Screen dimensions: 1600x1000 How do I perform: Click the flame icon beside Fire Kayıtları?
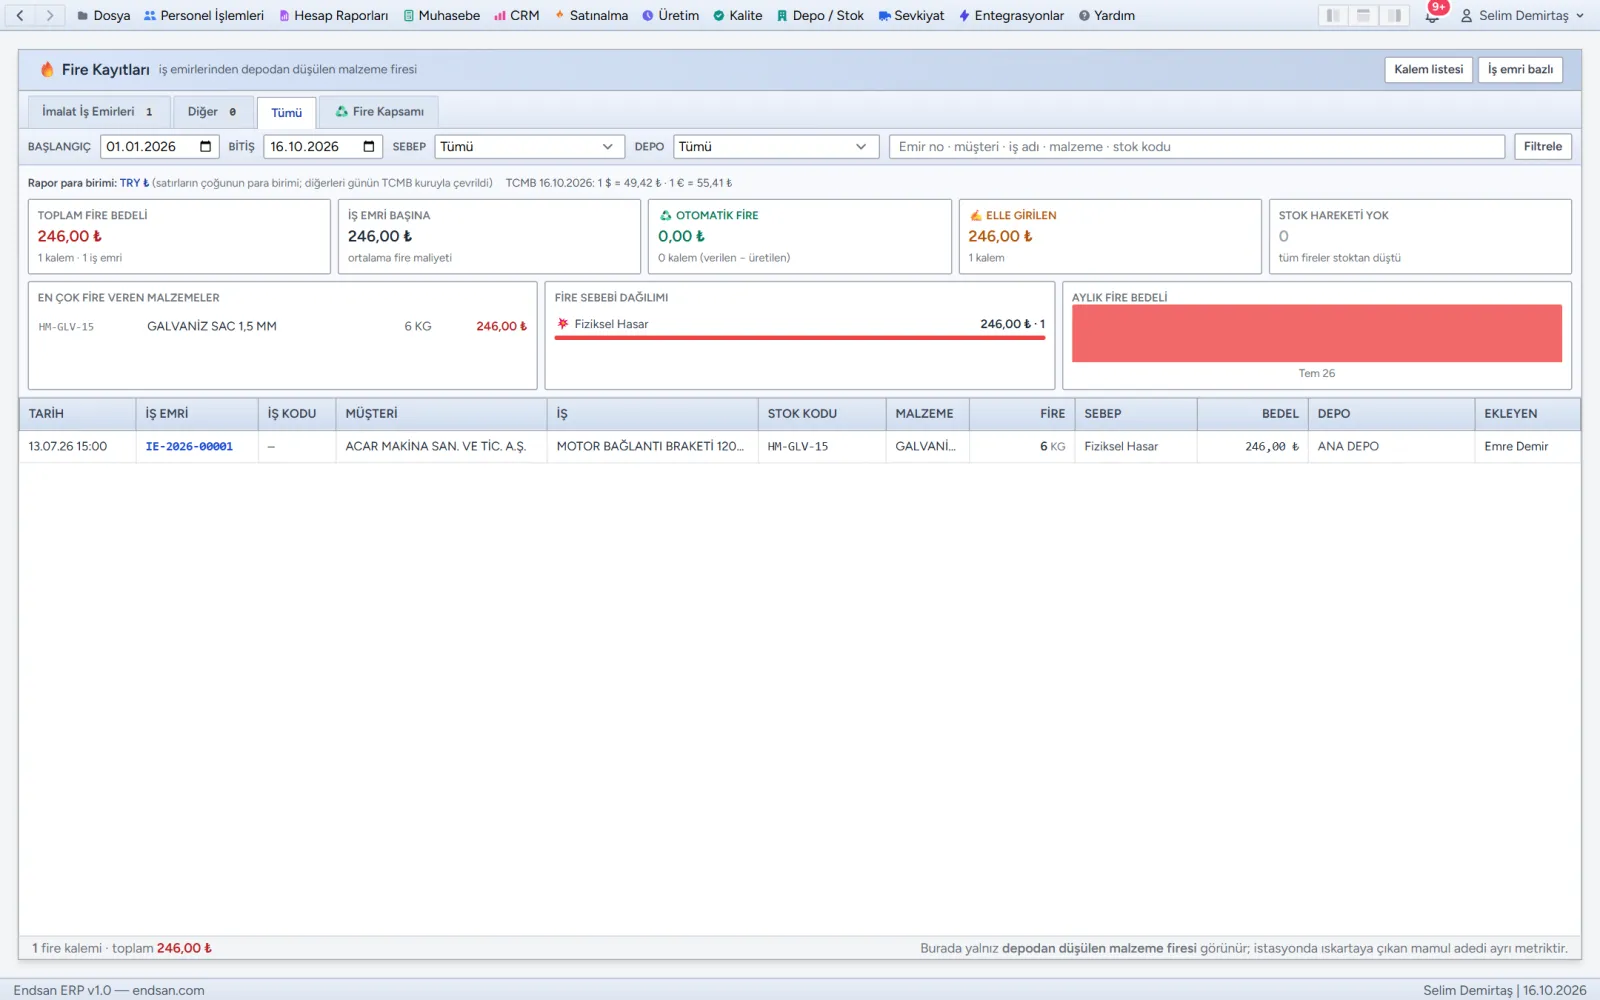[x=47, y=69]
